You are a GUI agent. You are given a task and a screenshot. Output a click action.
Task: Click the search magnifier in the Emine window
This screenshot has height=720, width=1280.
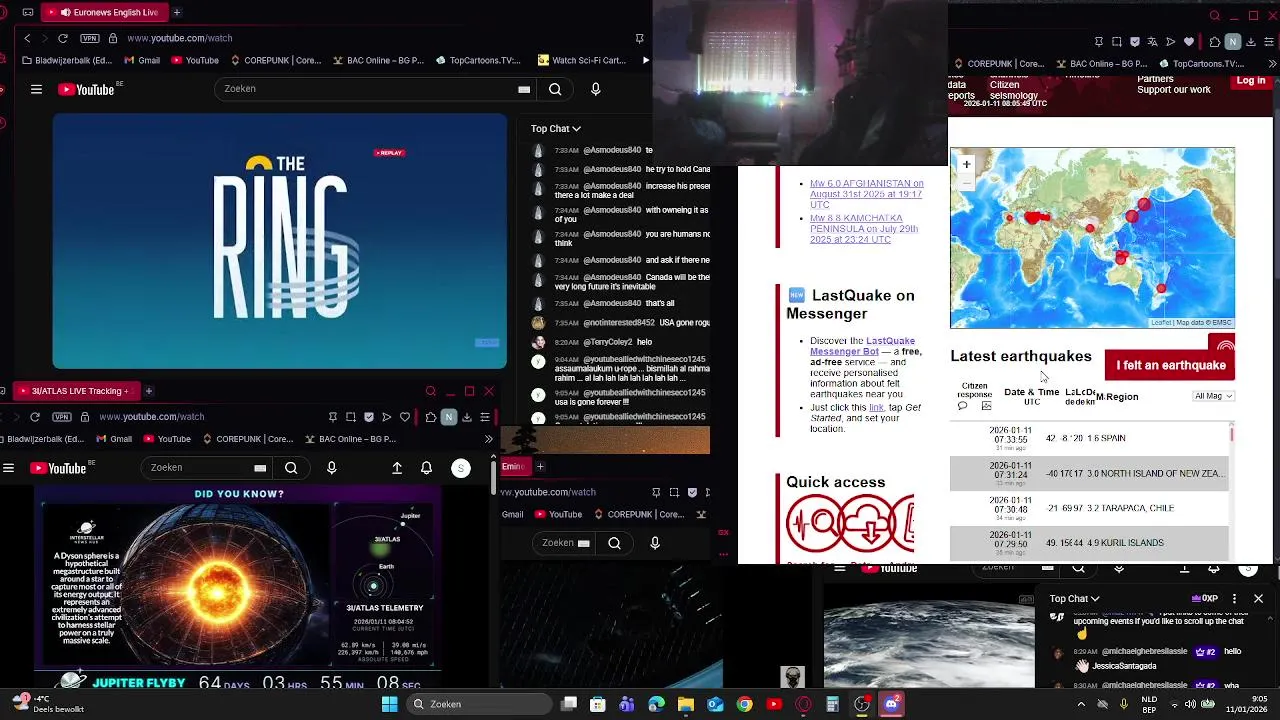(x=615, y=543)
